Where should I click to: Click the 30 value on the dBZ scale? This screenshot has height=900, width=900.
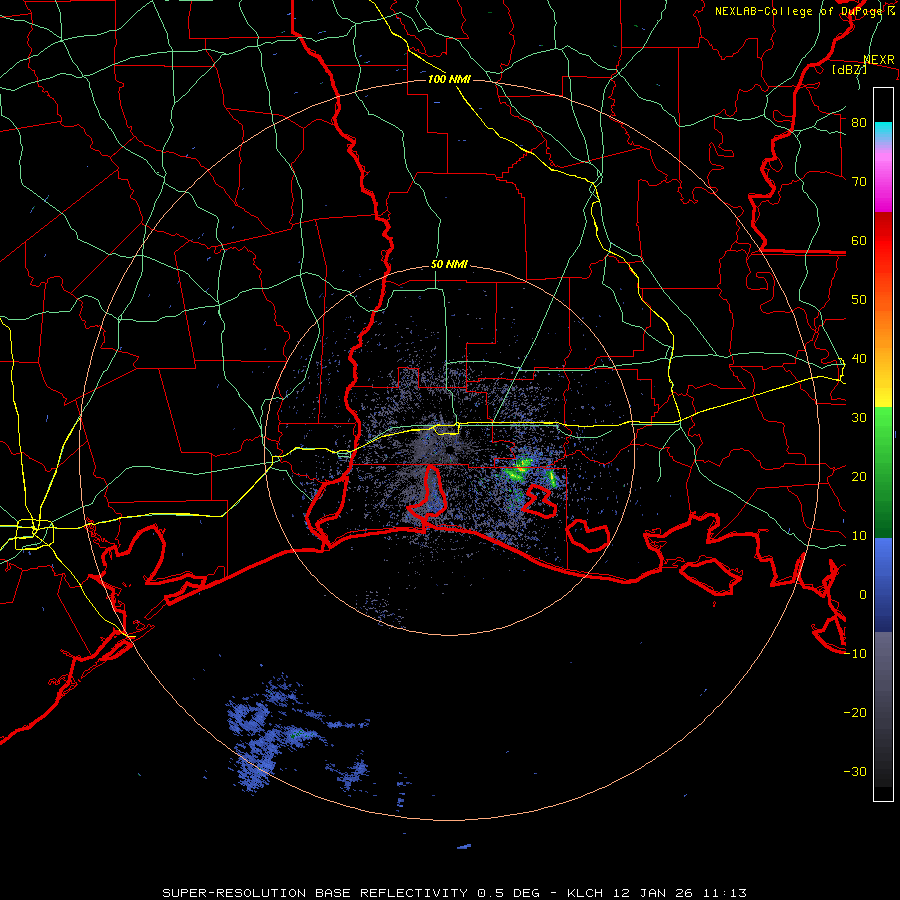859,418
